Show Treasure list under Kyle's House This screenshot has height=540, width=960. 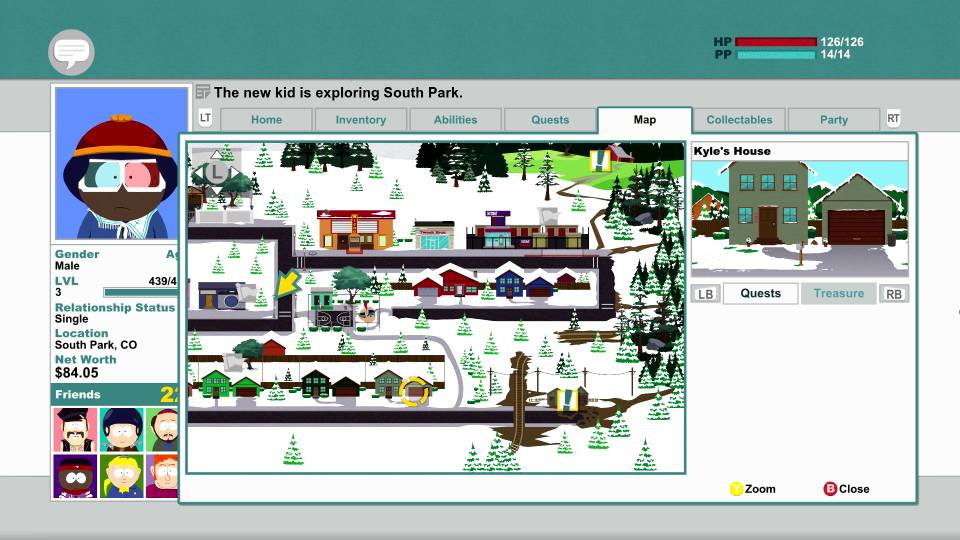[x=839, y=293]
